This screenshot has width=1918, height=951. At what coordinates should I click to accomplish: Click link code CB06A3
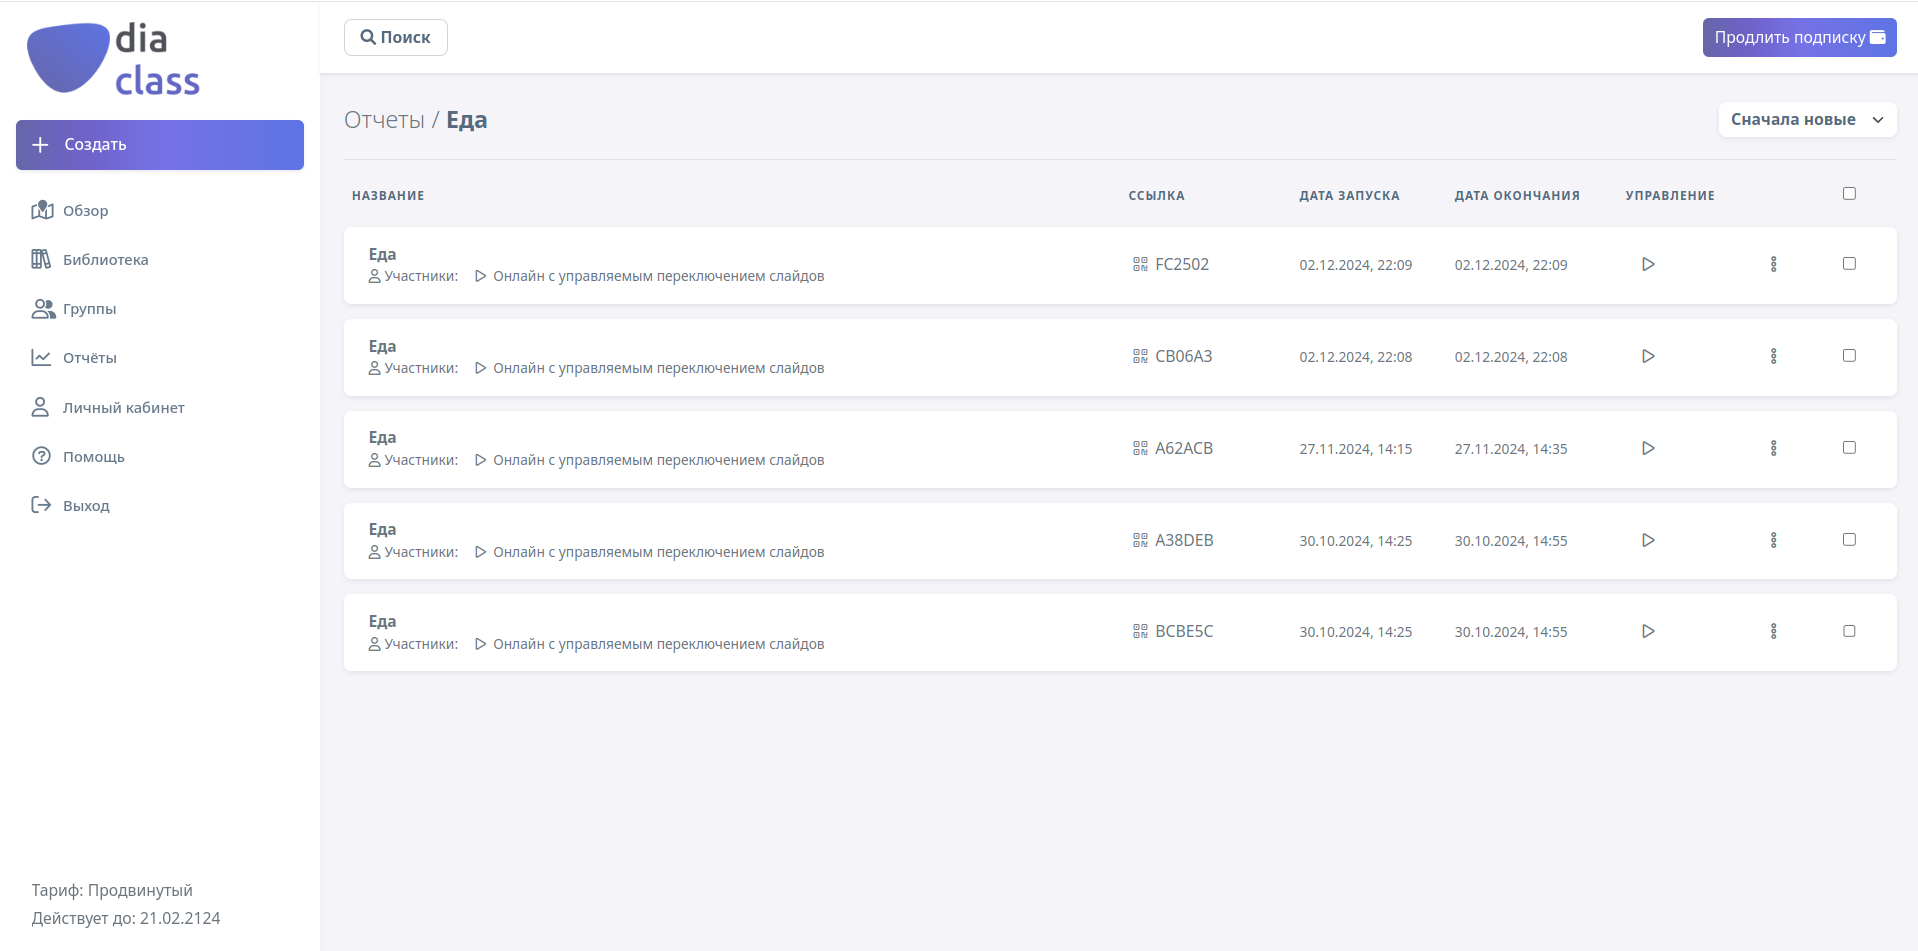[1184, 356]
